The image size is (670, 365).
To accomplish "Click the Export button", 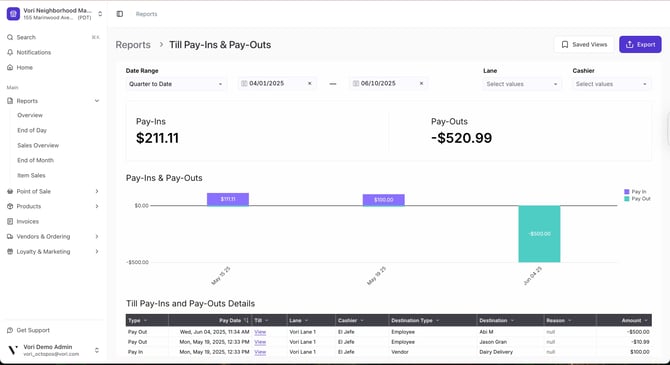I will pyautogui.click(x=640, y=44).
